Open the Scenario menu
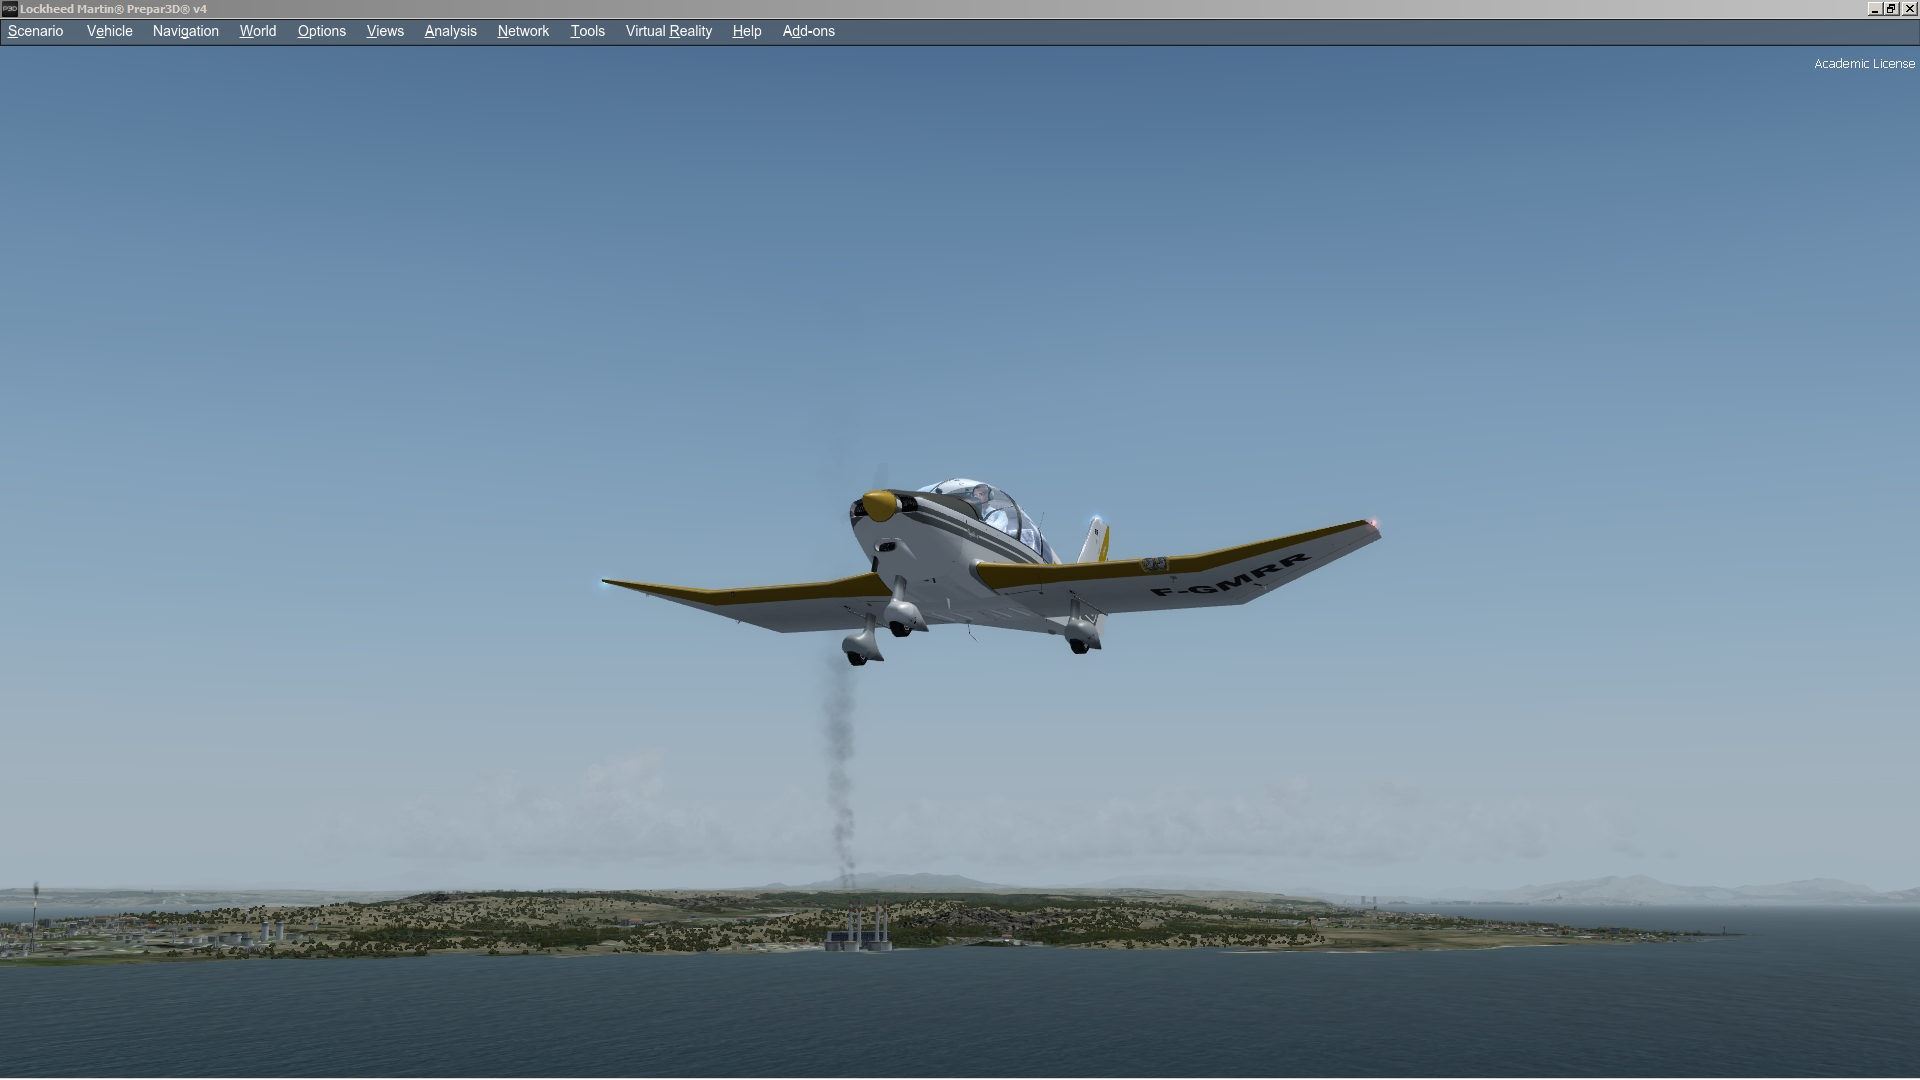1920x1080 pixels. (36, 31)
